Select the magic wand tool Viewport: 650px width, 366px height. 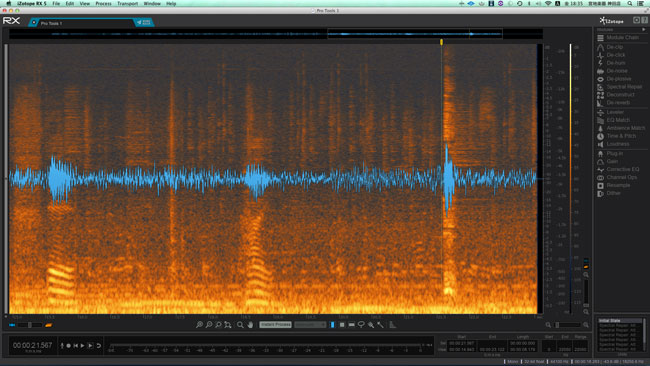tap(380, 325)
